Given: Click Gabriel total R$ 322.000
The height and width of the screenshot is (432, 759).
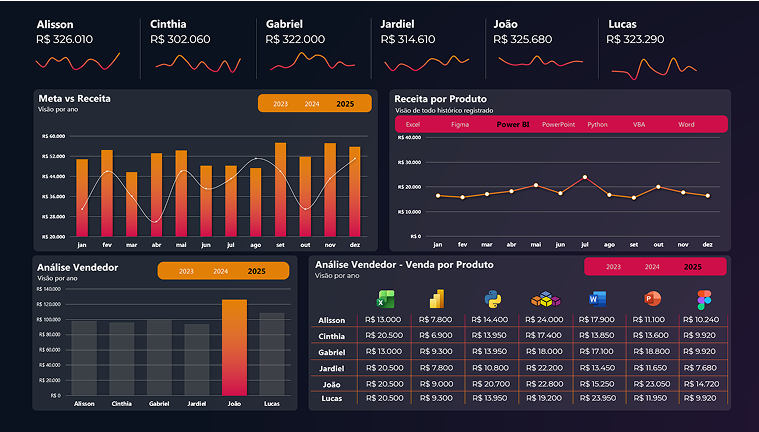Looking at the screenshot, I should 295,39.
